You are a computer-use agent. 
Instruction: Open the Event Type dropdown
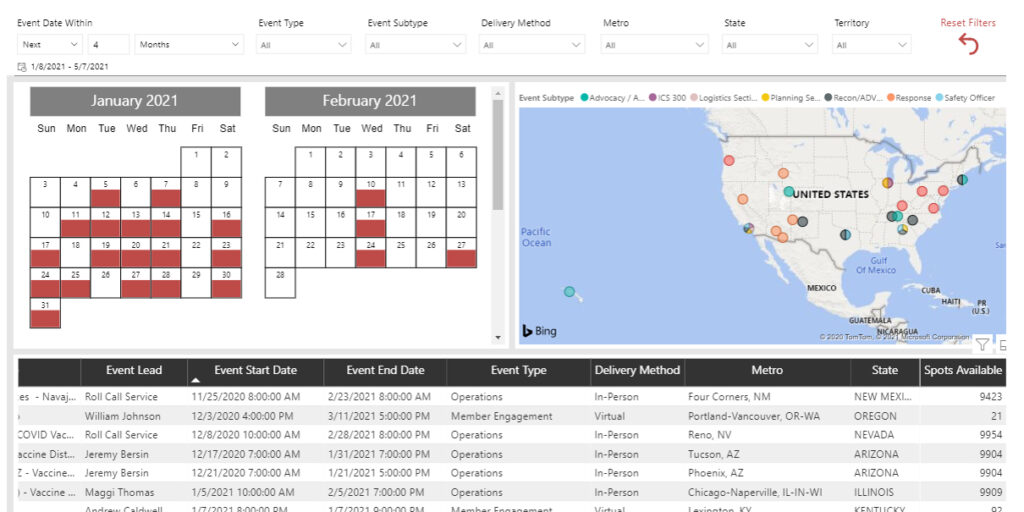click(304, 45)
